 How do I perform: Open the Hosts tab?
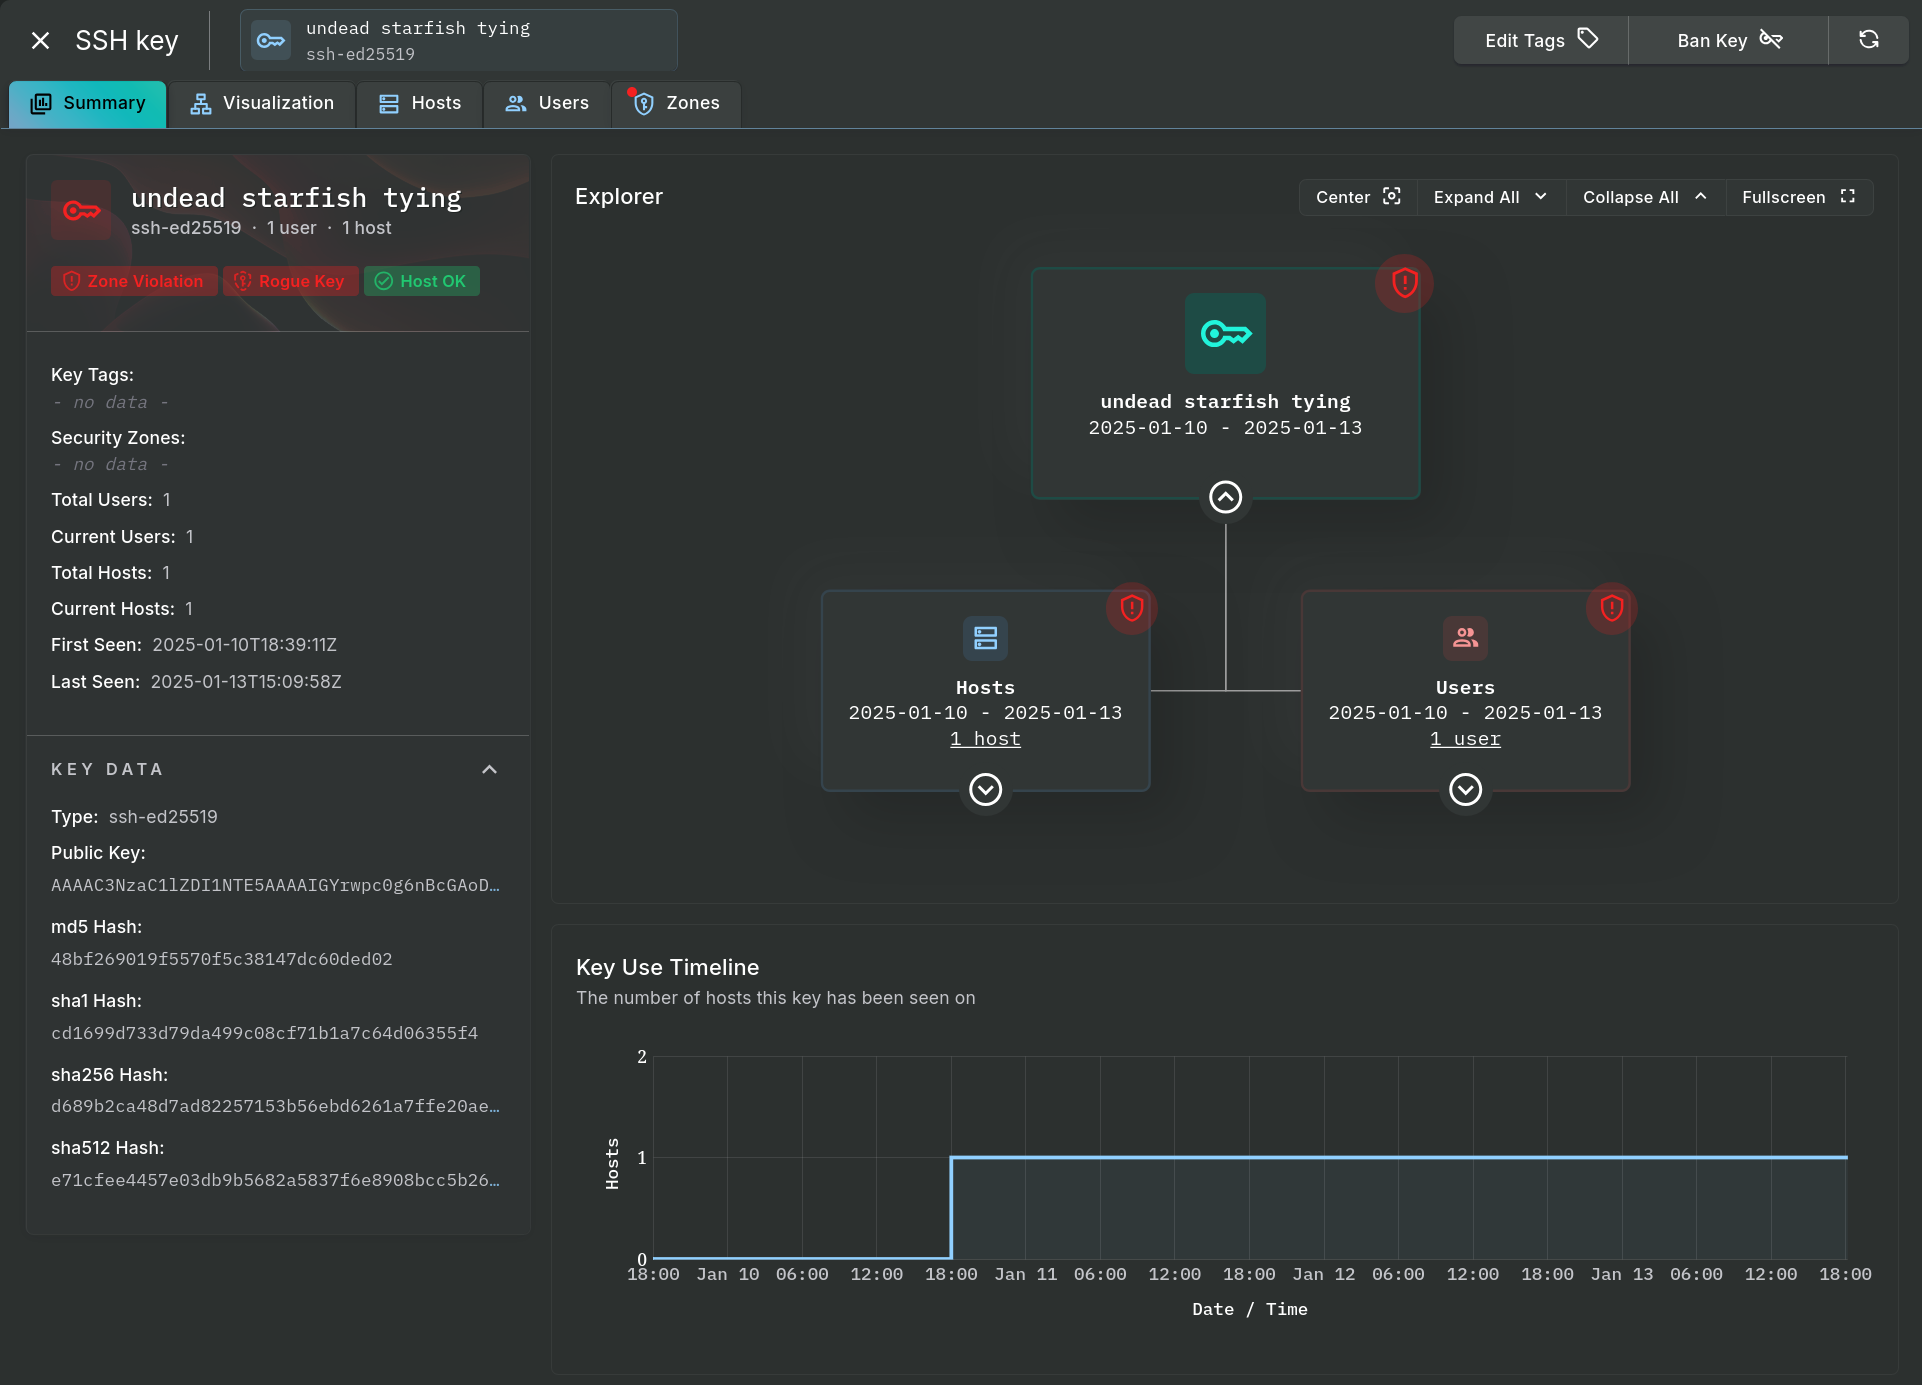point(420,104)
